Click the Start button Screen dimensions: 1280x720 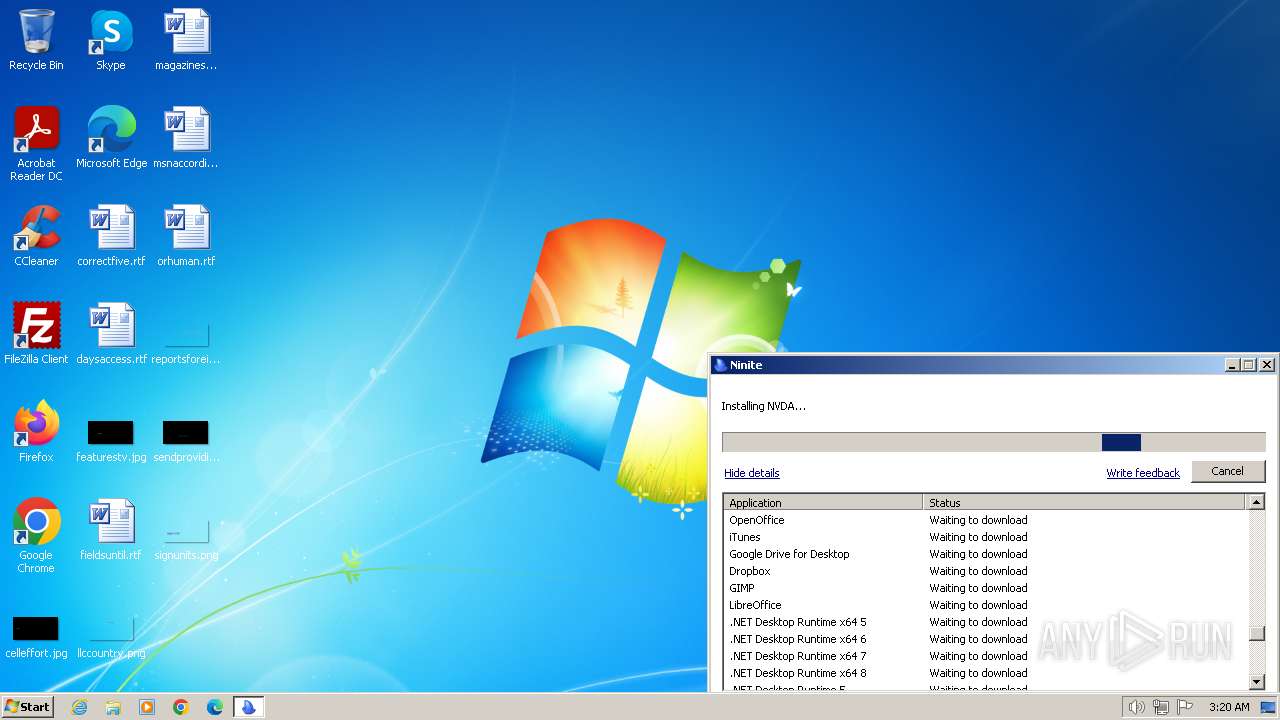pyautogui.click(x=28, y=707)
